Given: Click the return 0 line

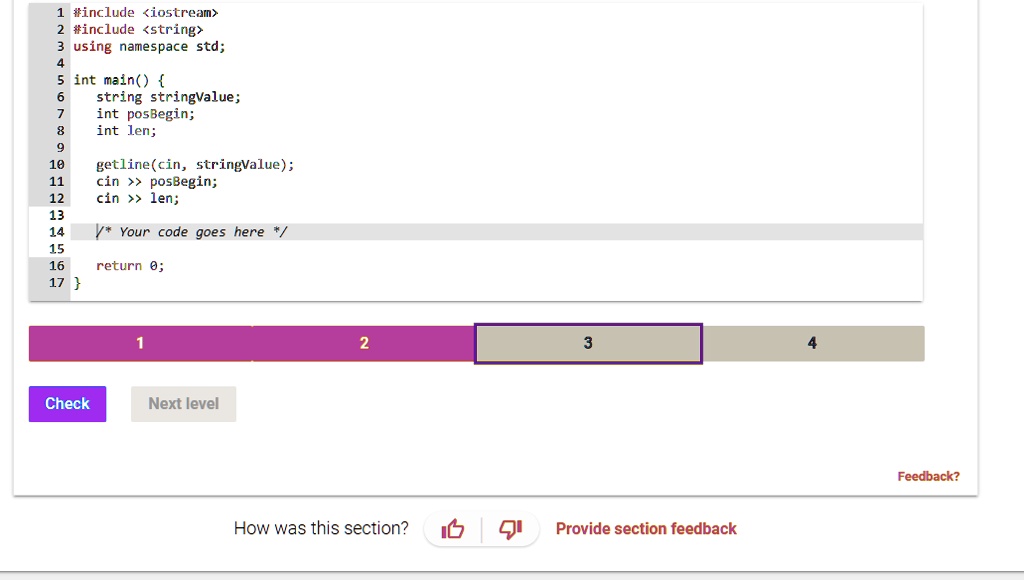Looking at the screenshot, I should (130, 266).
